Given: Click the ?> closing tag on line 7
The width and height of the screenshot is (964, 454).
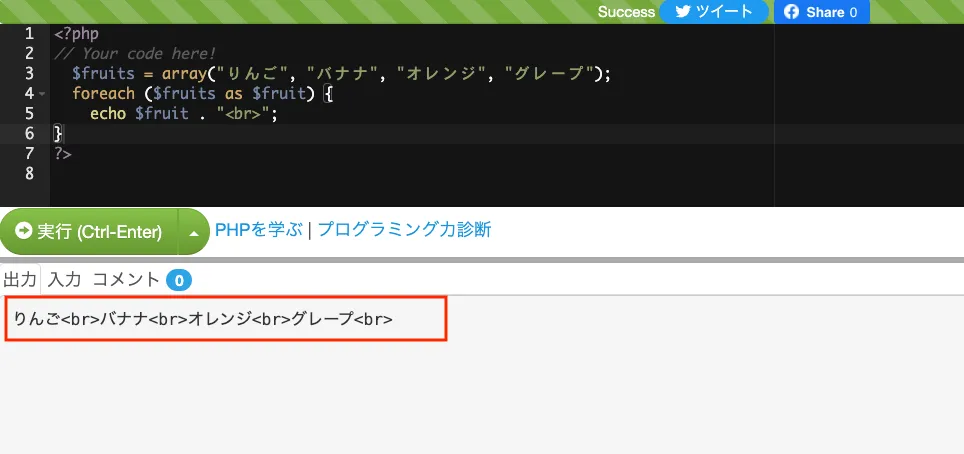Looking at the screenshot, I should click(x=63, y=154).
